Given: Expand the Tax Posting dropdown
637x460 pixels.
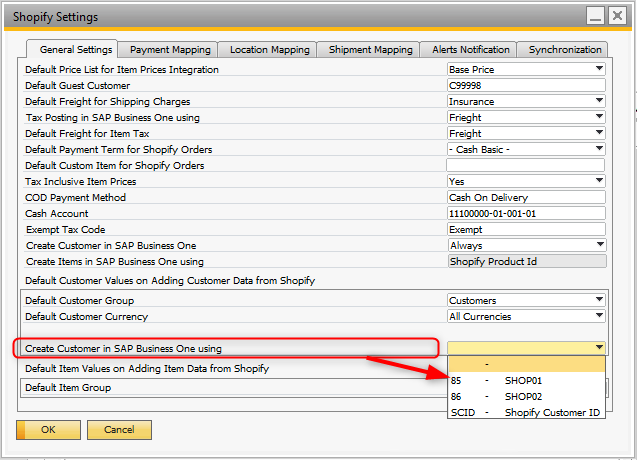Looking at the screenshot, I should (599, 117).
